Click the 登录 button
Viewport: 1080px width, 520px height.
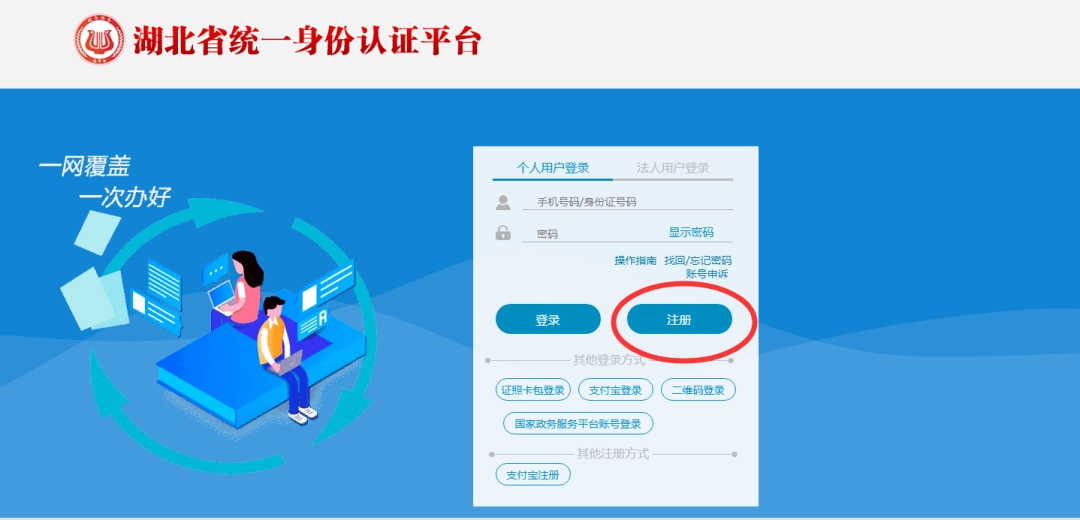[548, 320]
